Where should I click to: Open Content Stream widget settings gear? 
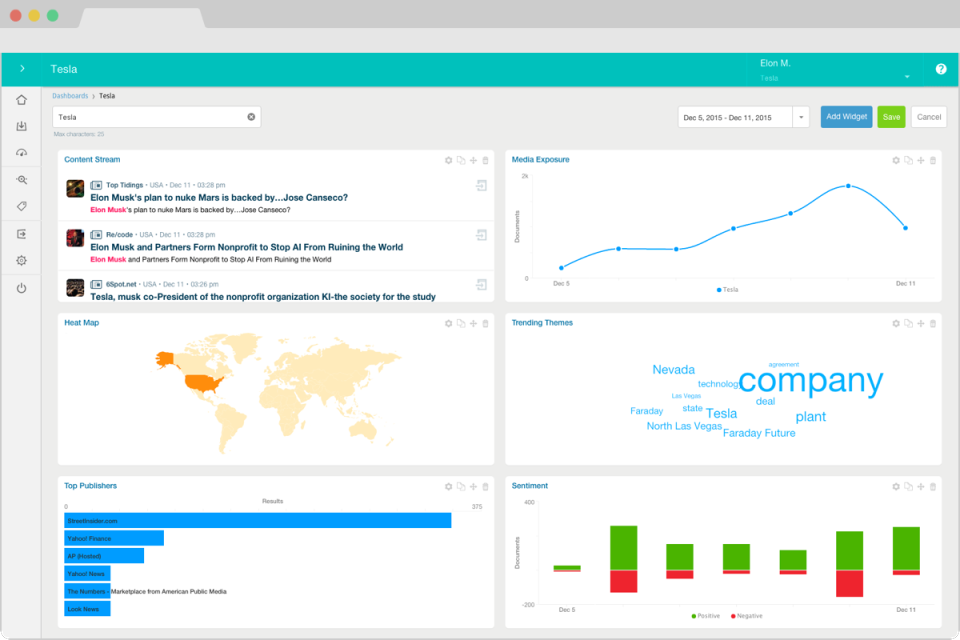pos(449,160)
